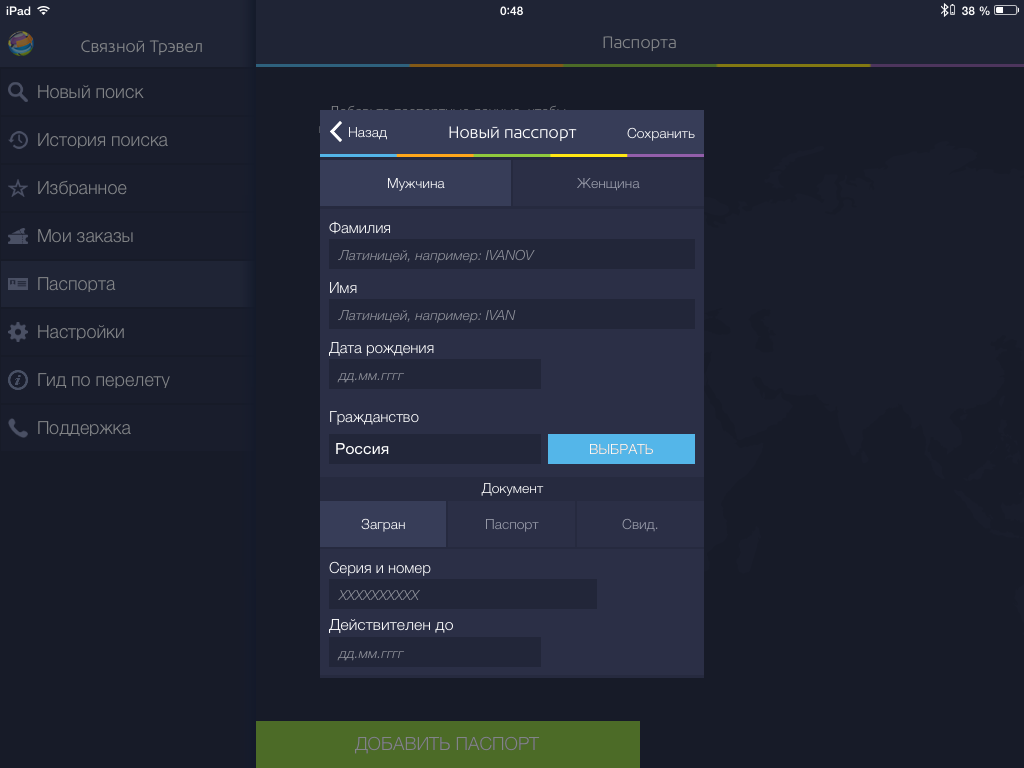Tap the 0:48 clock in status bar
1024x768 pixels.
pos(511,10)
